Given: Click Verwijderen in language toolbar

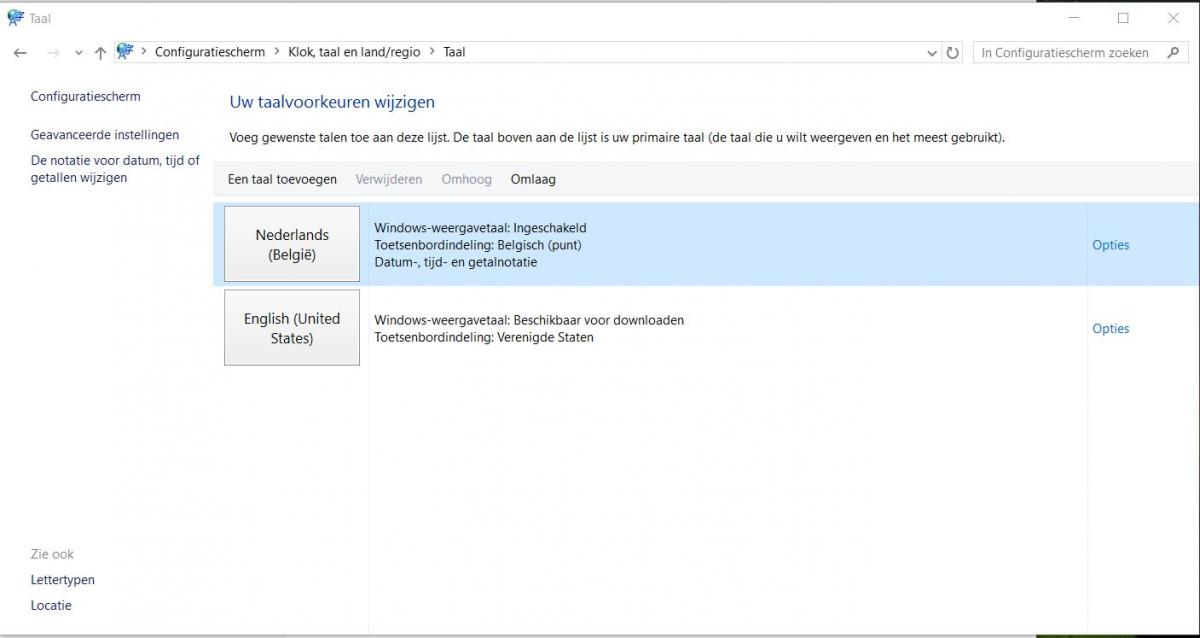Looking at the screenshot, I should (x=389, y=179).
